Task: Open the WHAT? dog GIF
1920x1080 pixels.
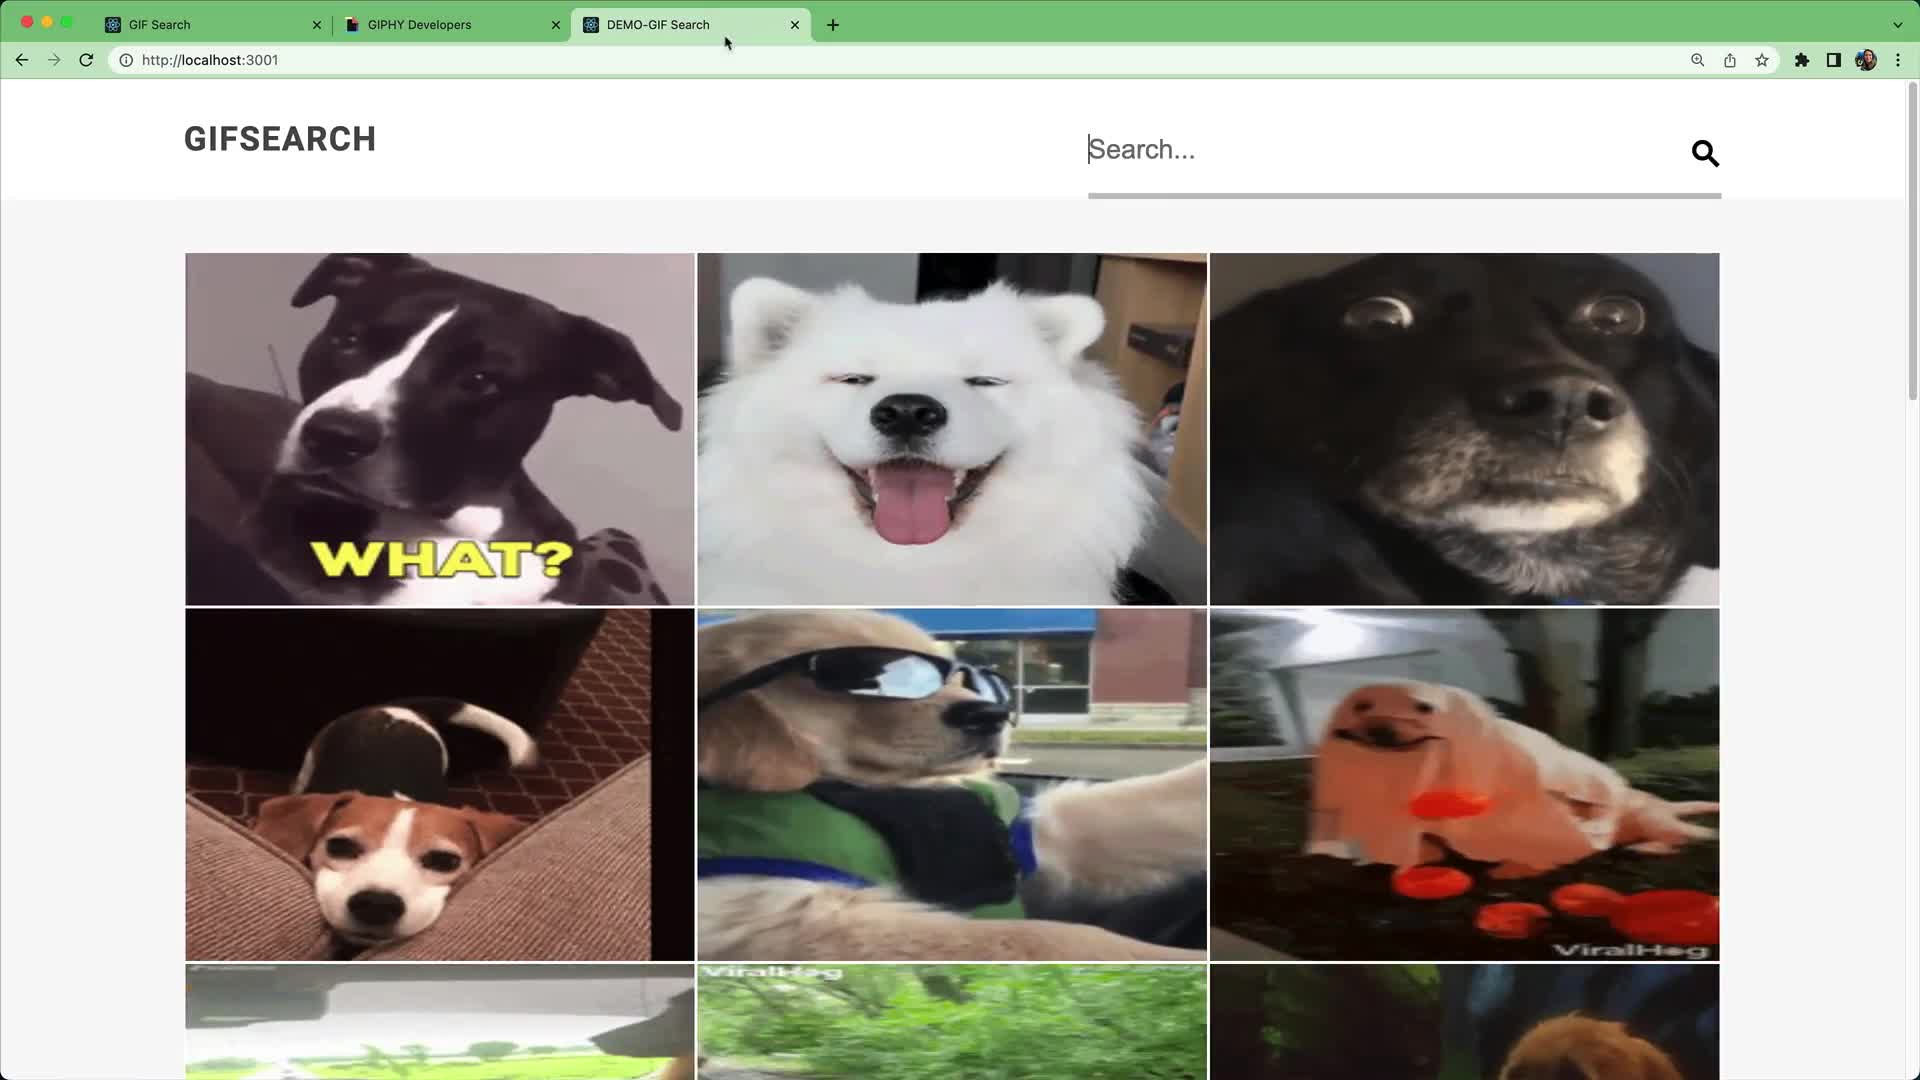Action: pos(440,429)
